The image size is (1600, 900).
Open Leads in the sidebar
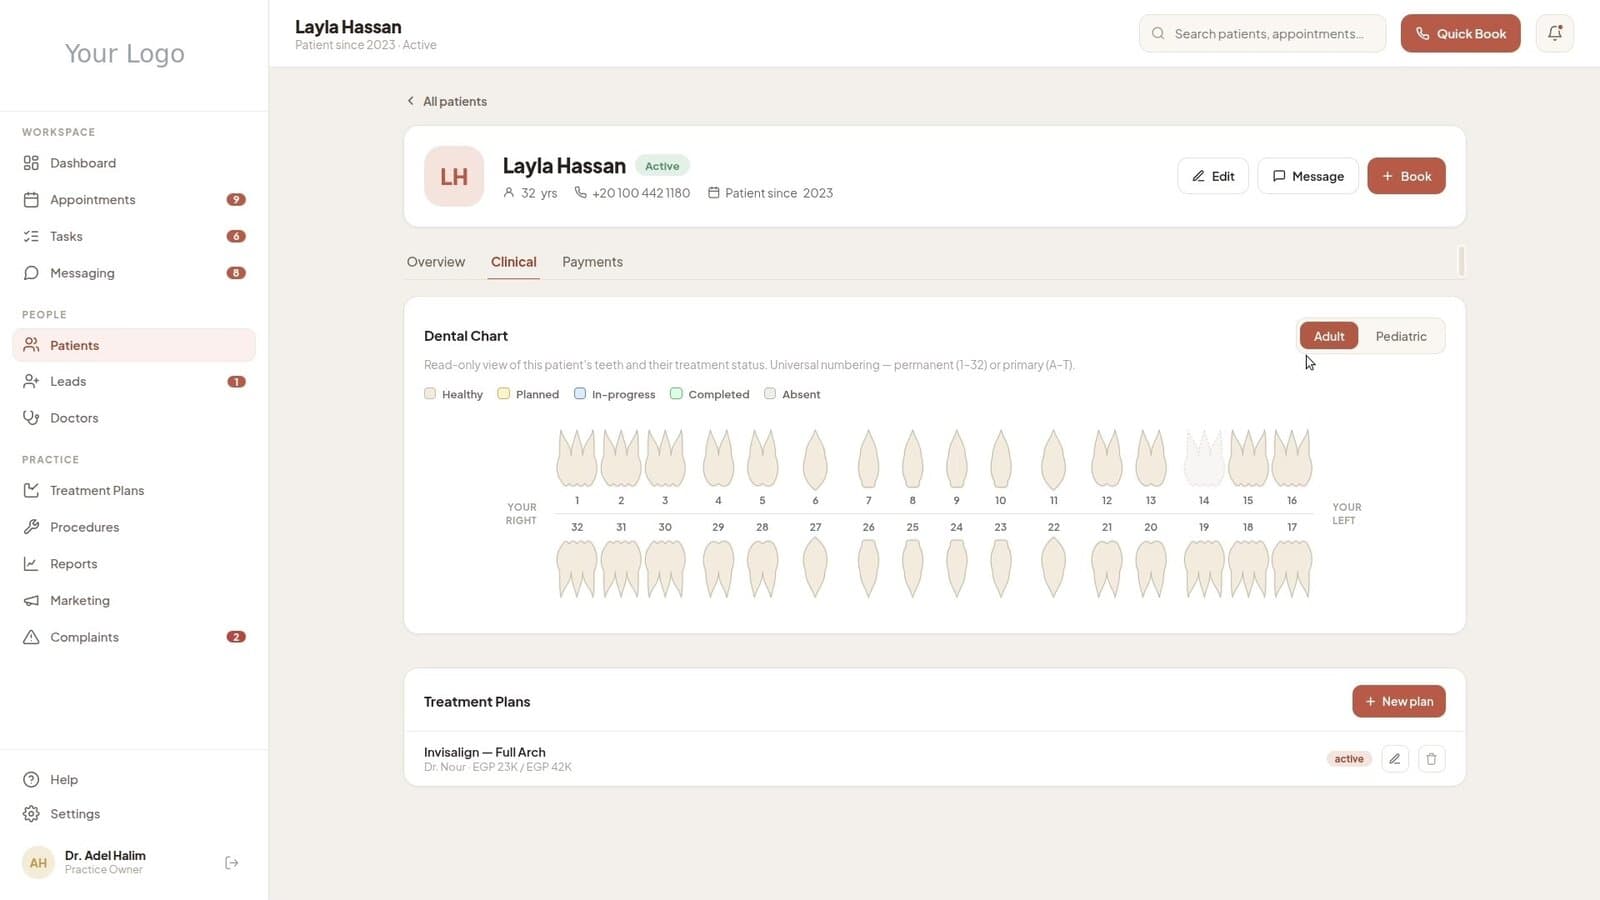133,381
